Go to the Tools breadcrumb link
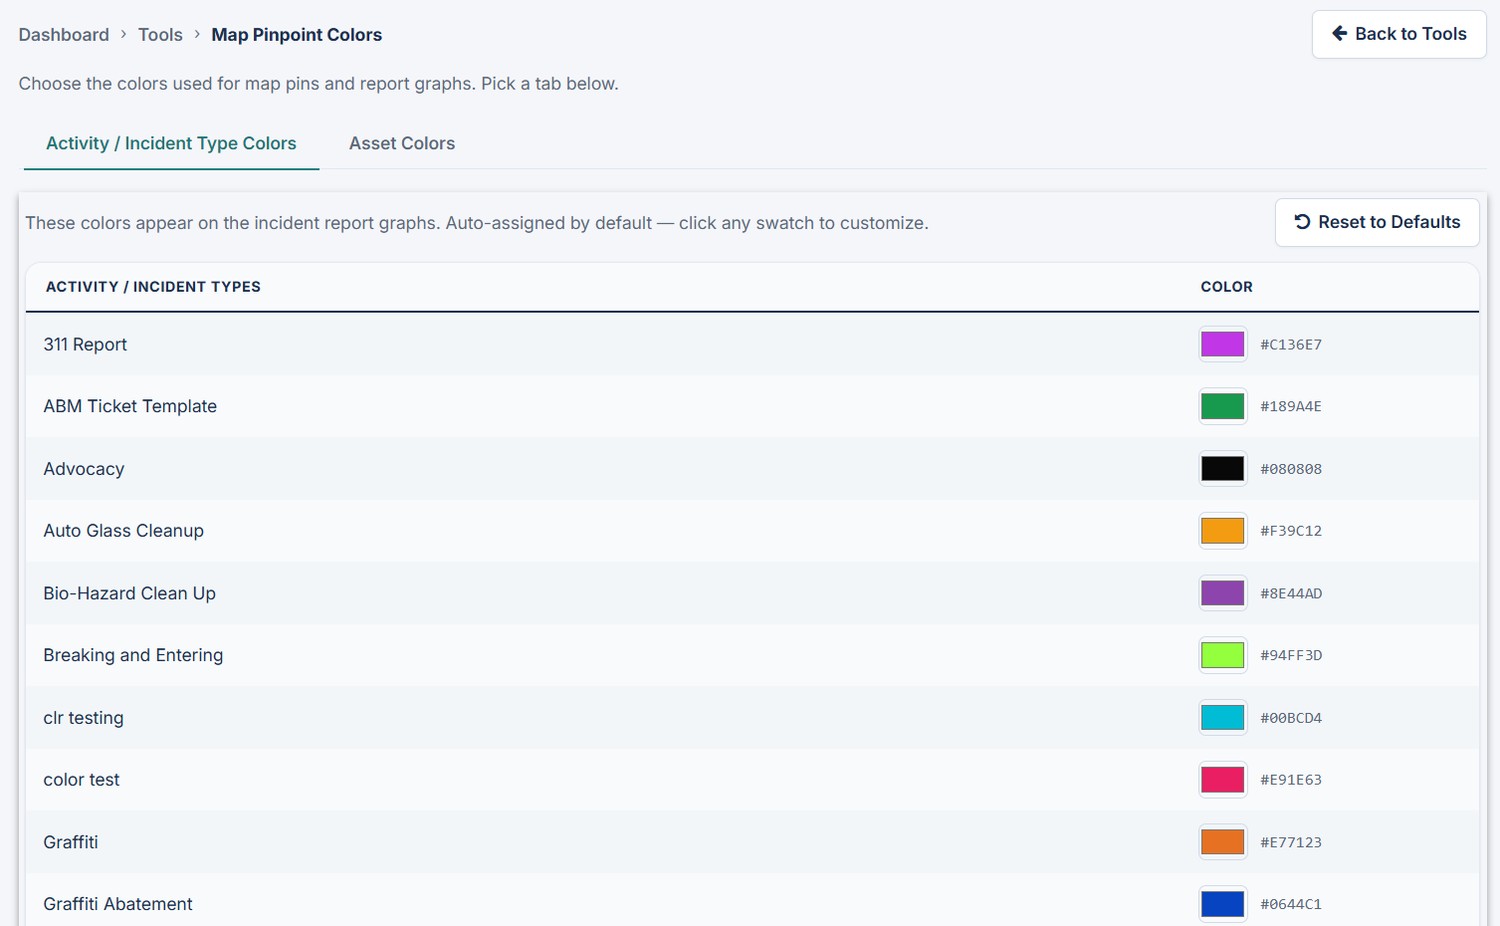Screen dimensions: 1500x926 160,35
